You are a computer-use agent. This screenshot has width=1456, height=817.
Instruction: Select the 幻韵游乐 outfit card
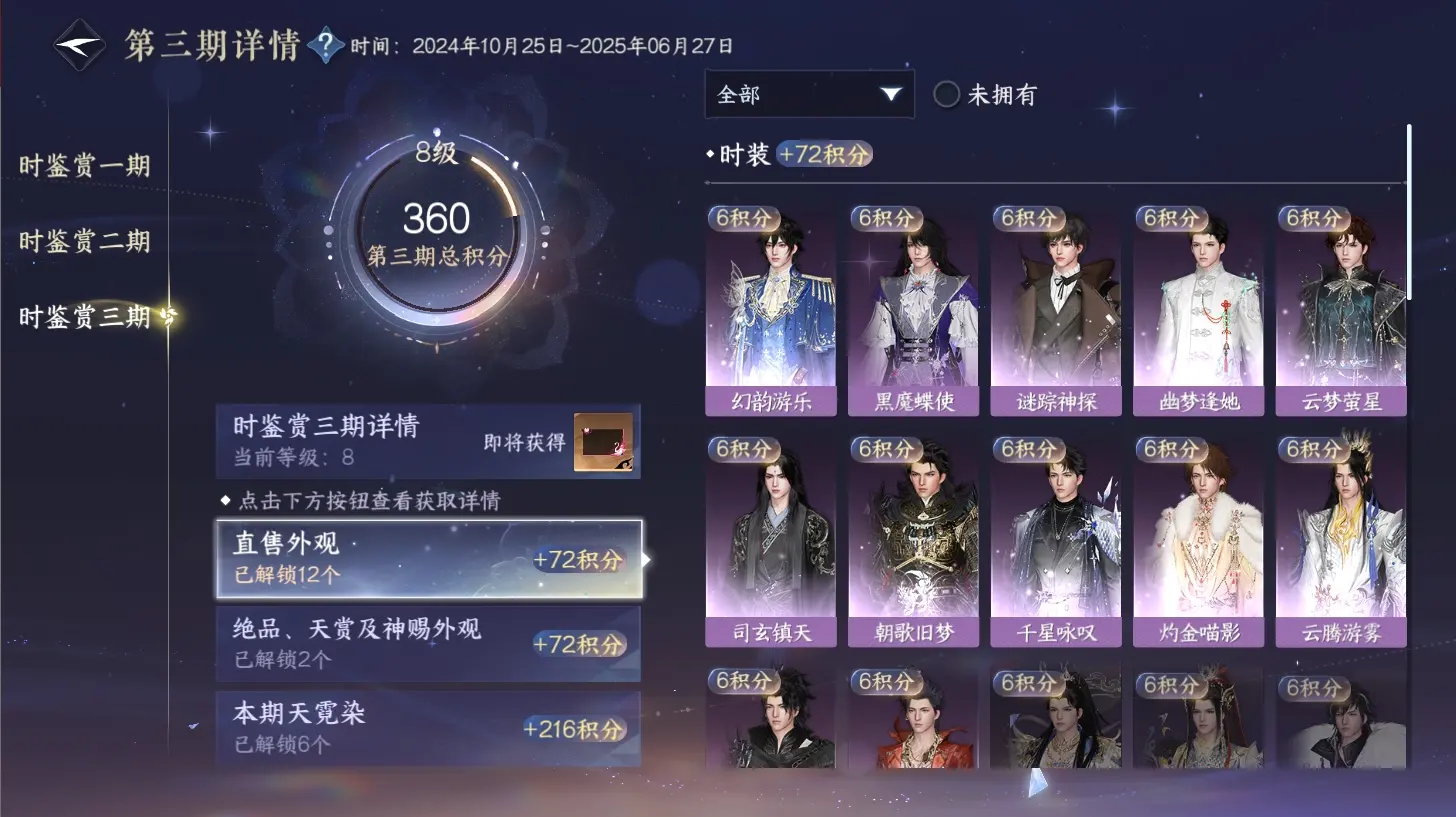tap(771, 310)
